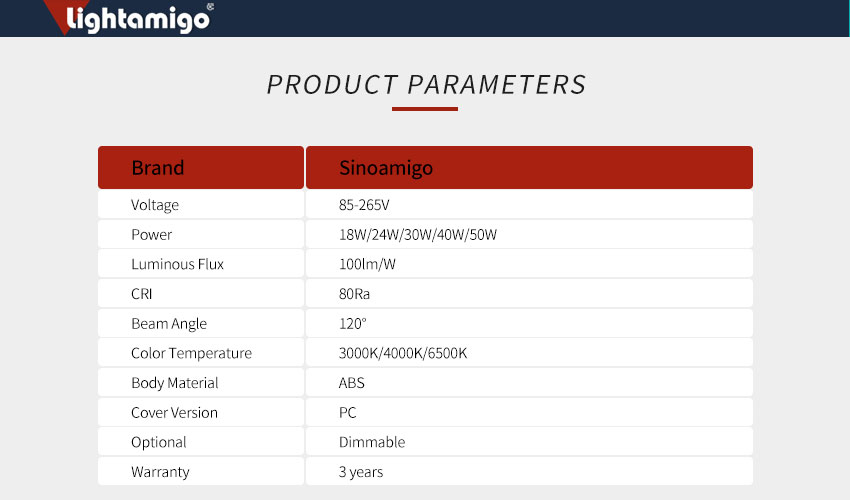Select the Voltage row label
The height and width of the screenshot is (500, 850).
click(x=155, y=205)
